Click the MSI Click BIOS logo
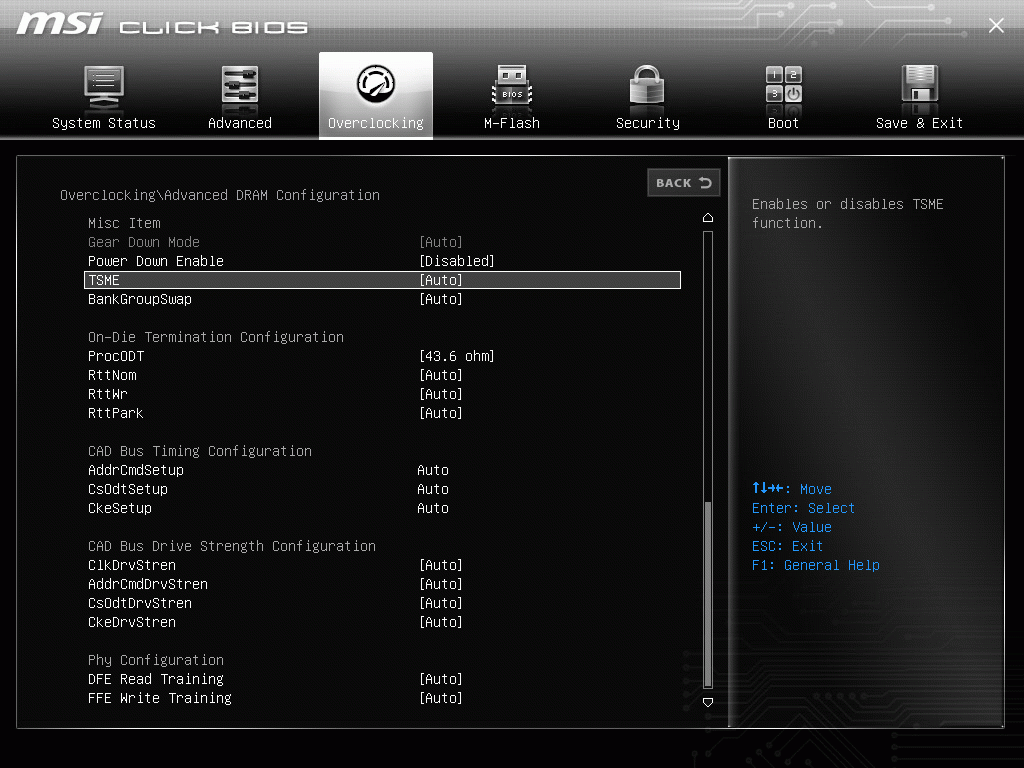This screenshot has width=1024, height=768. tap(162, 24)
